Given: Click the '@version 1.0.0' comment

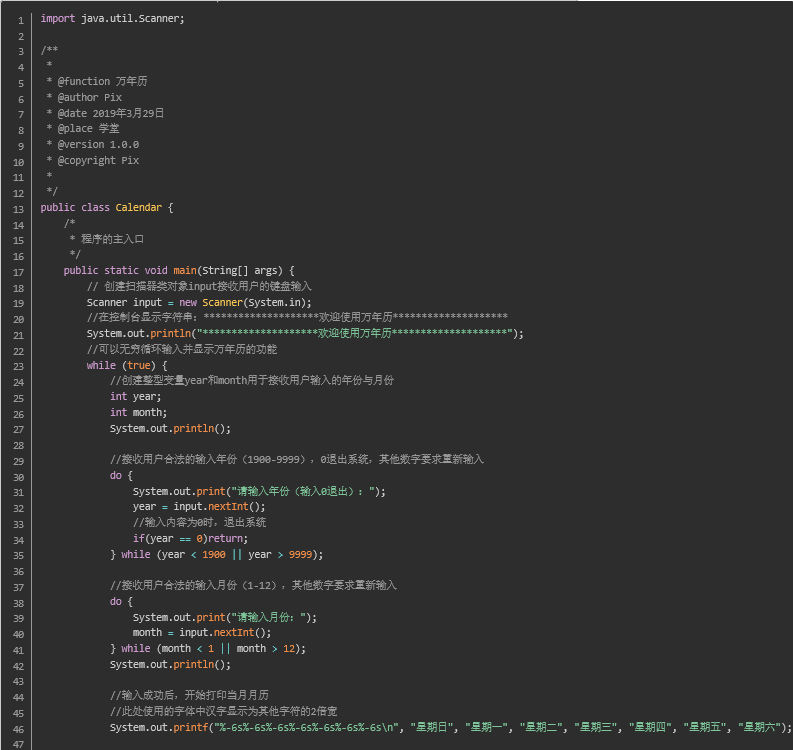Looking at the screenshot, I should (x=98, y=145).
